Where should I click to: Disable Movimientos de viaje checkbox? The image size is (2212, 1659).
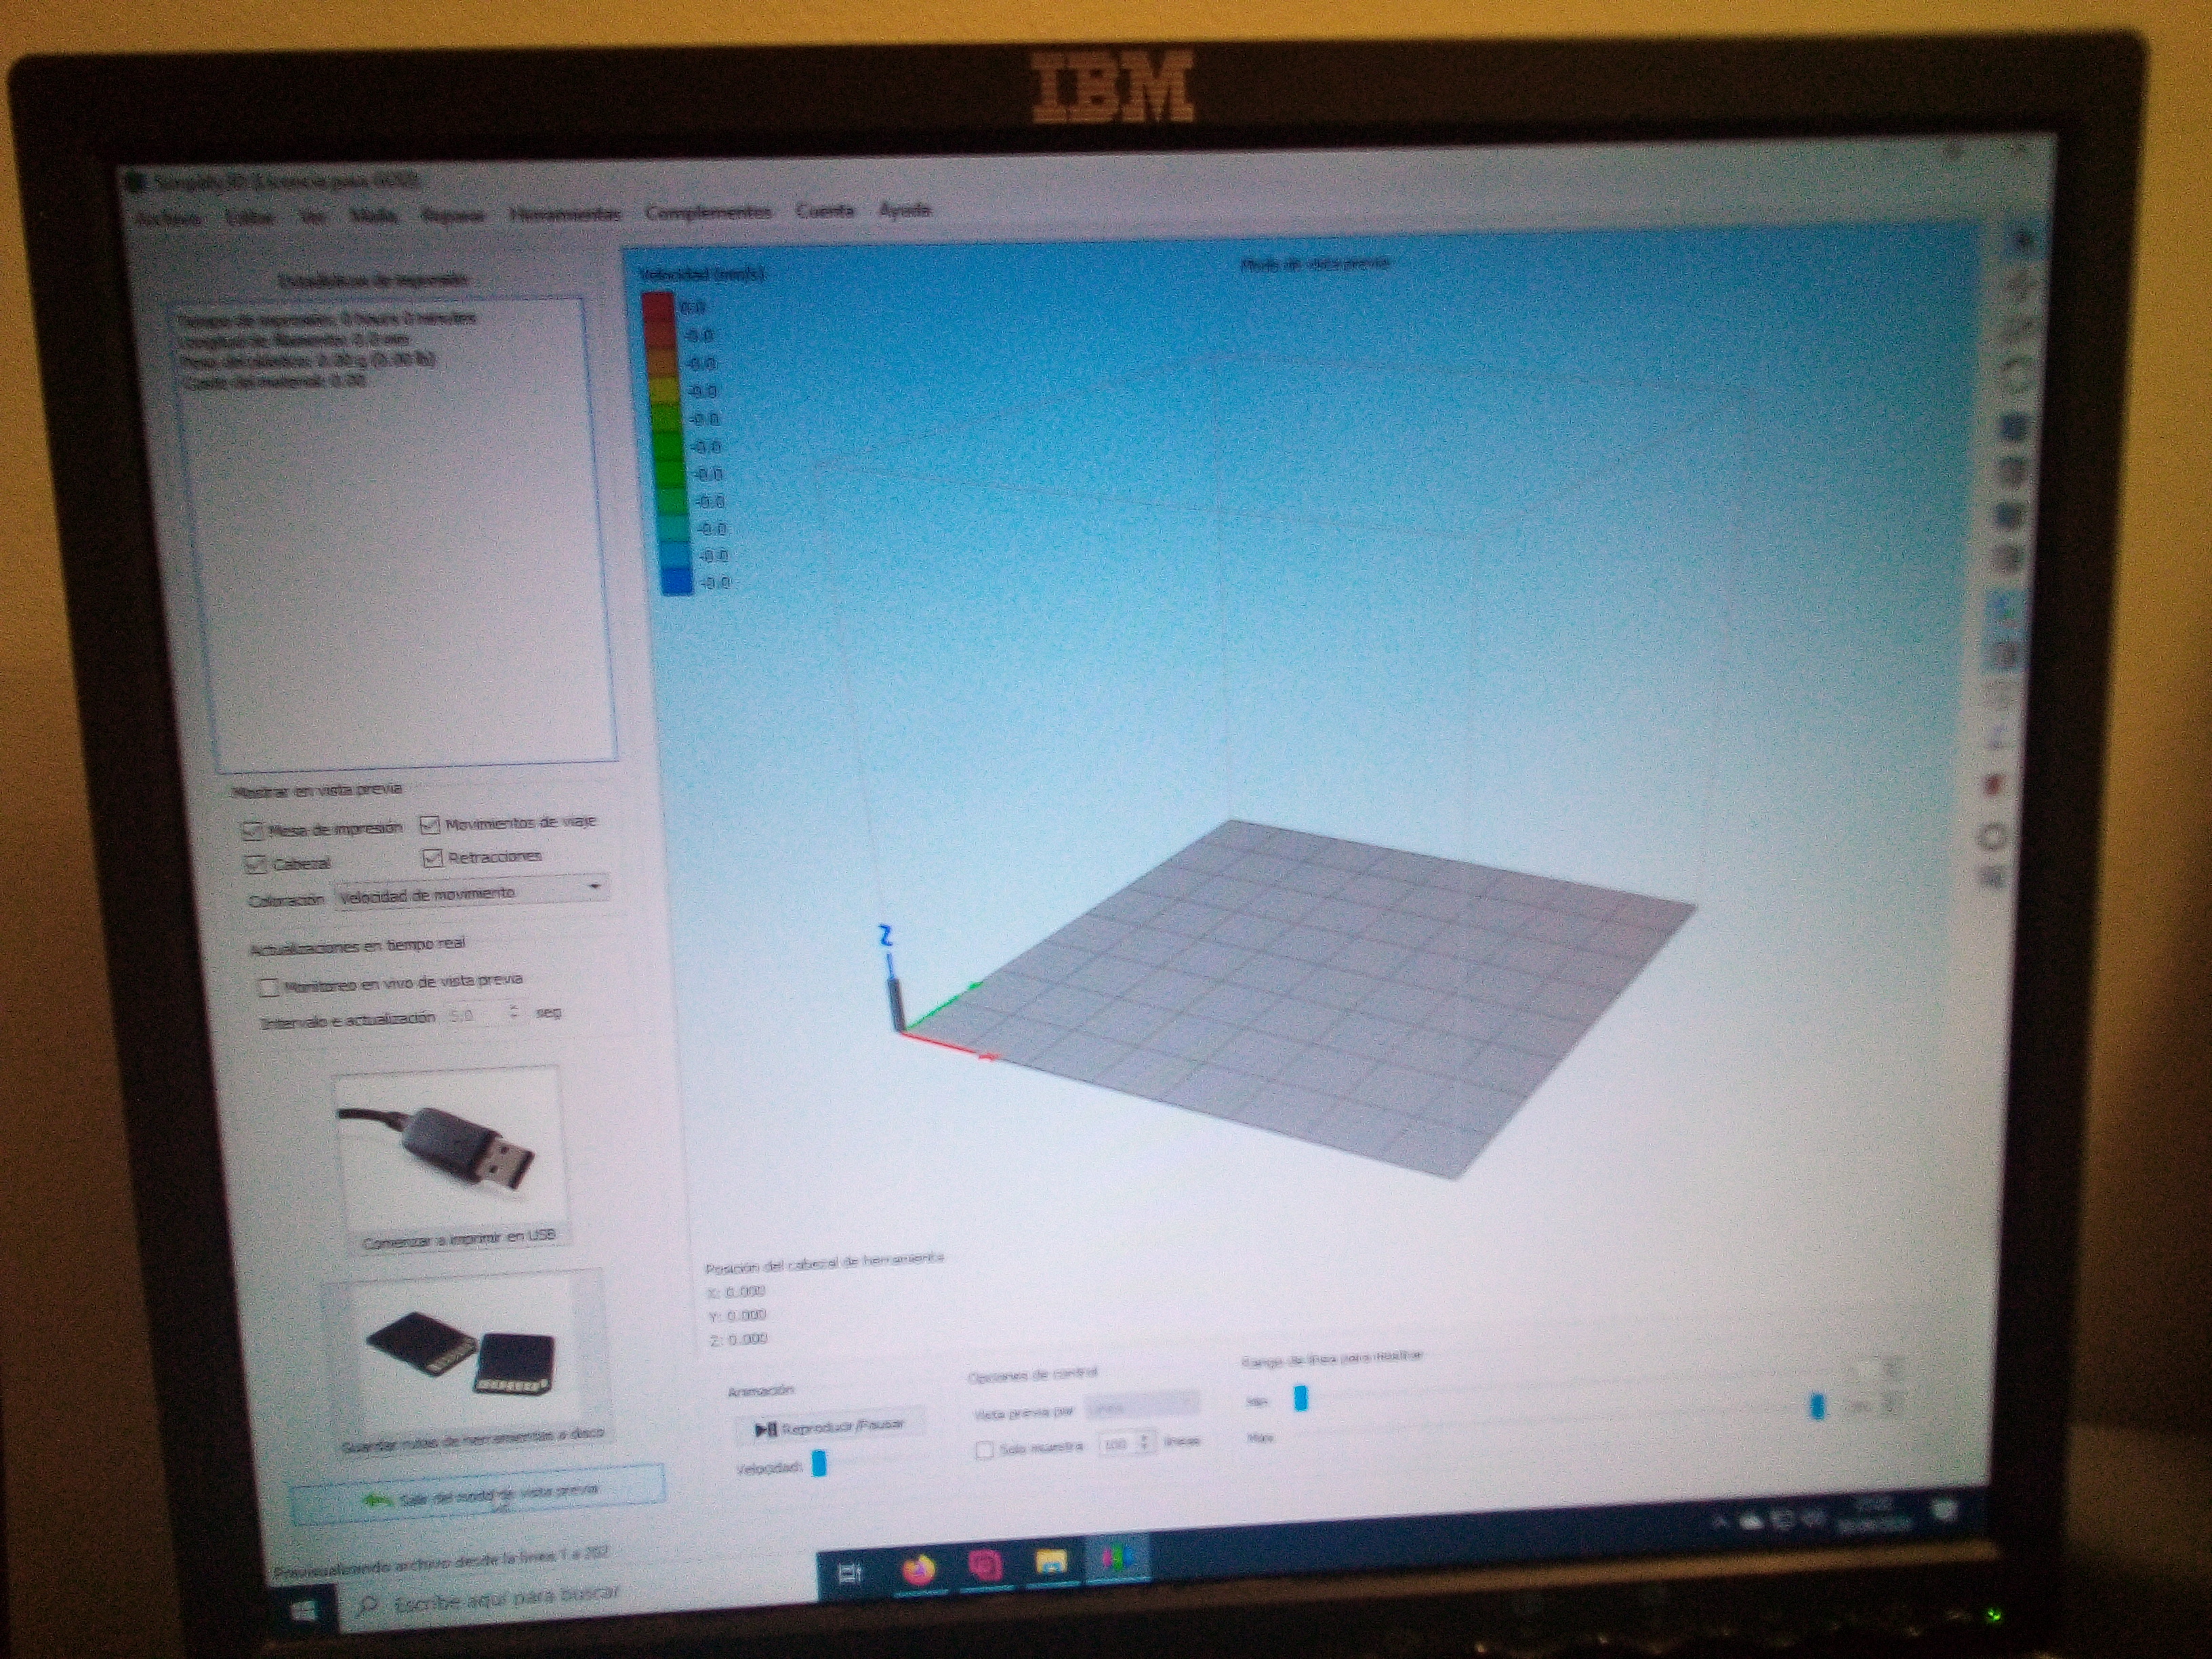pos(430,824)
